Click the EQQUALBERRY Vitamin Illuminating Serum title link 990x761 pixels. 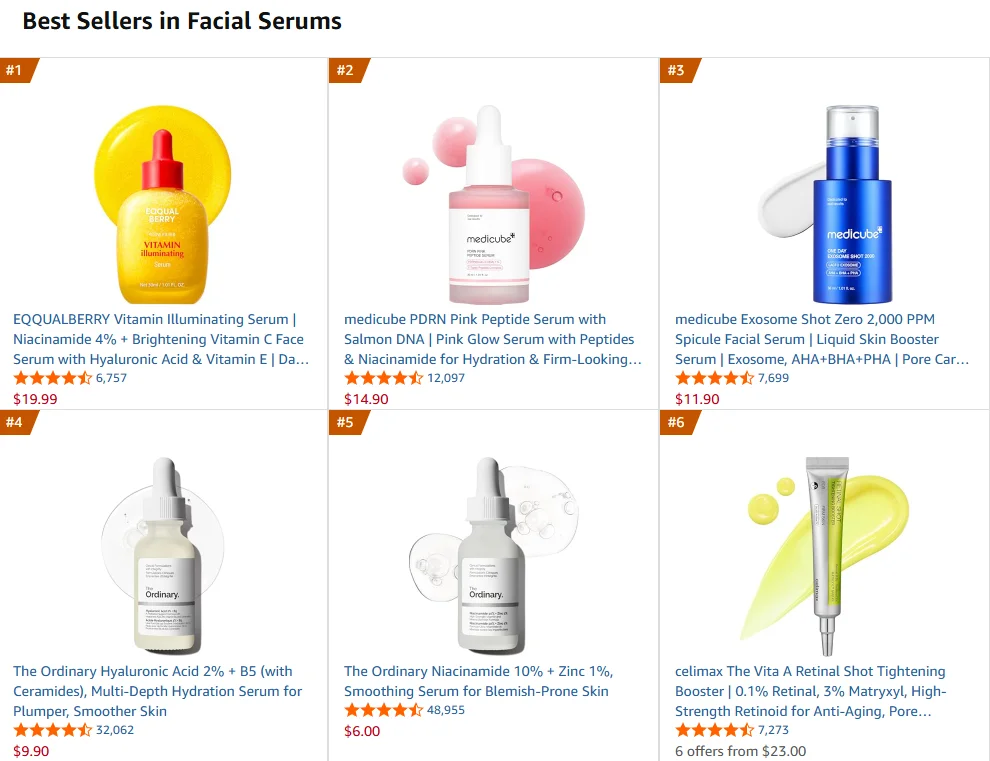(x=161, y=339)
